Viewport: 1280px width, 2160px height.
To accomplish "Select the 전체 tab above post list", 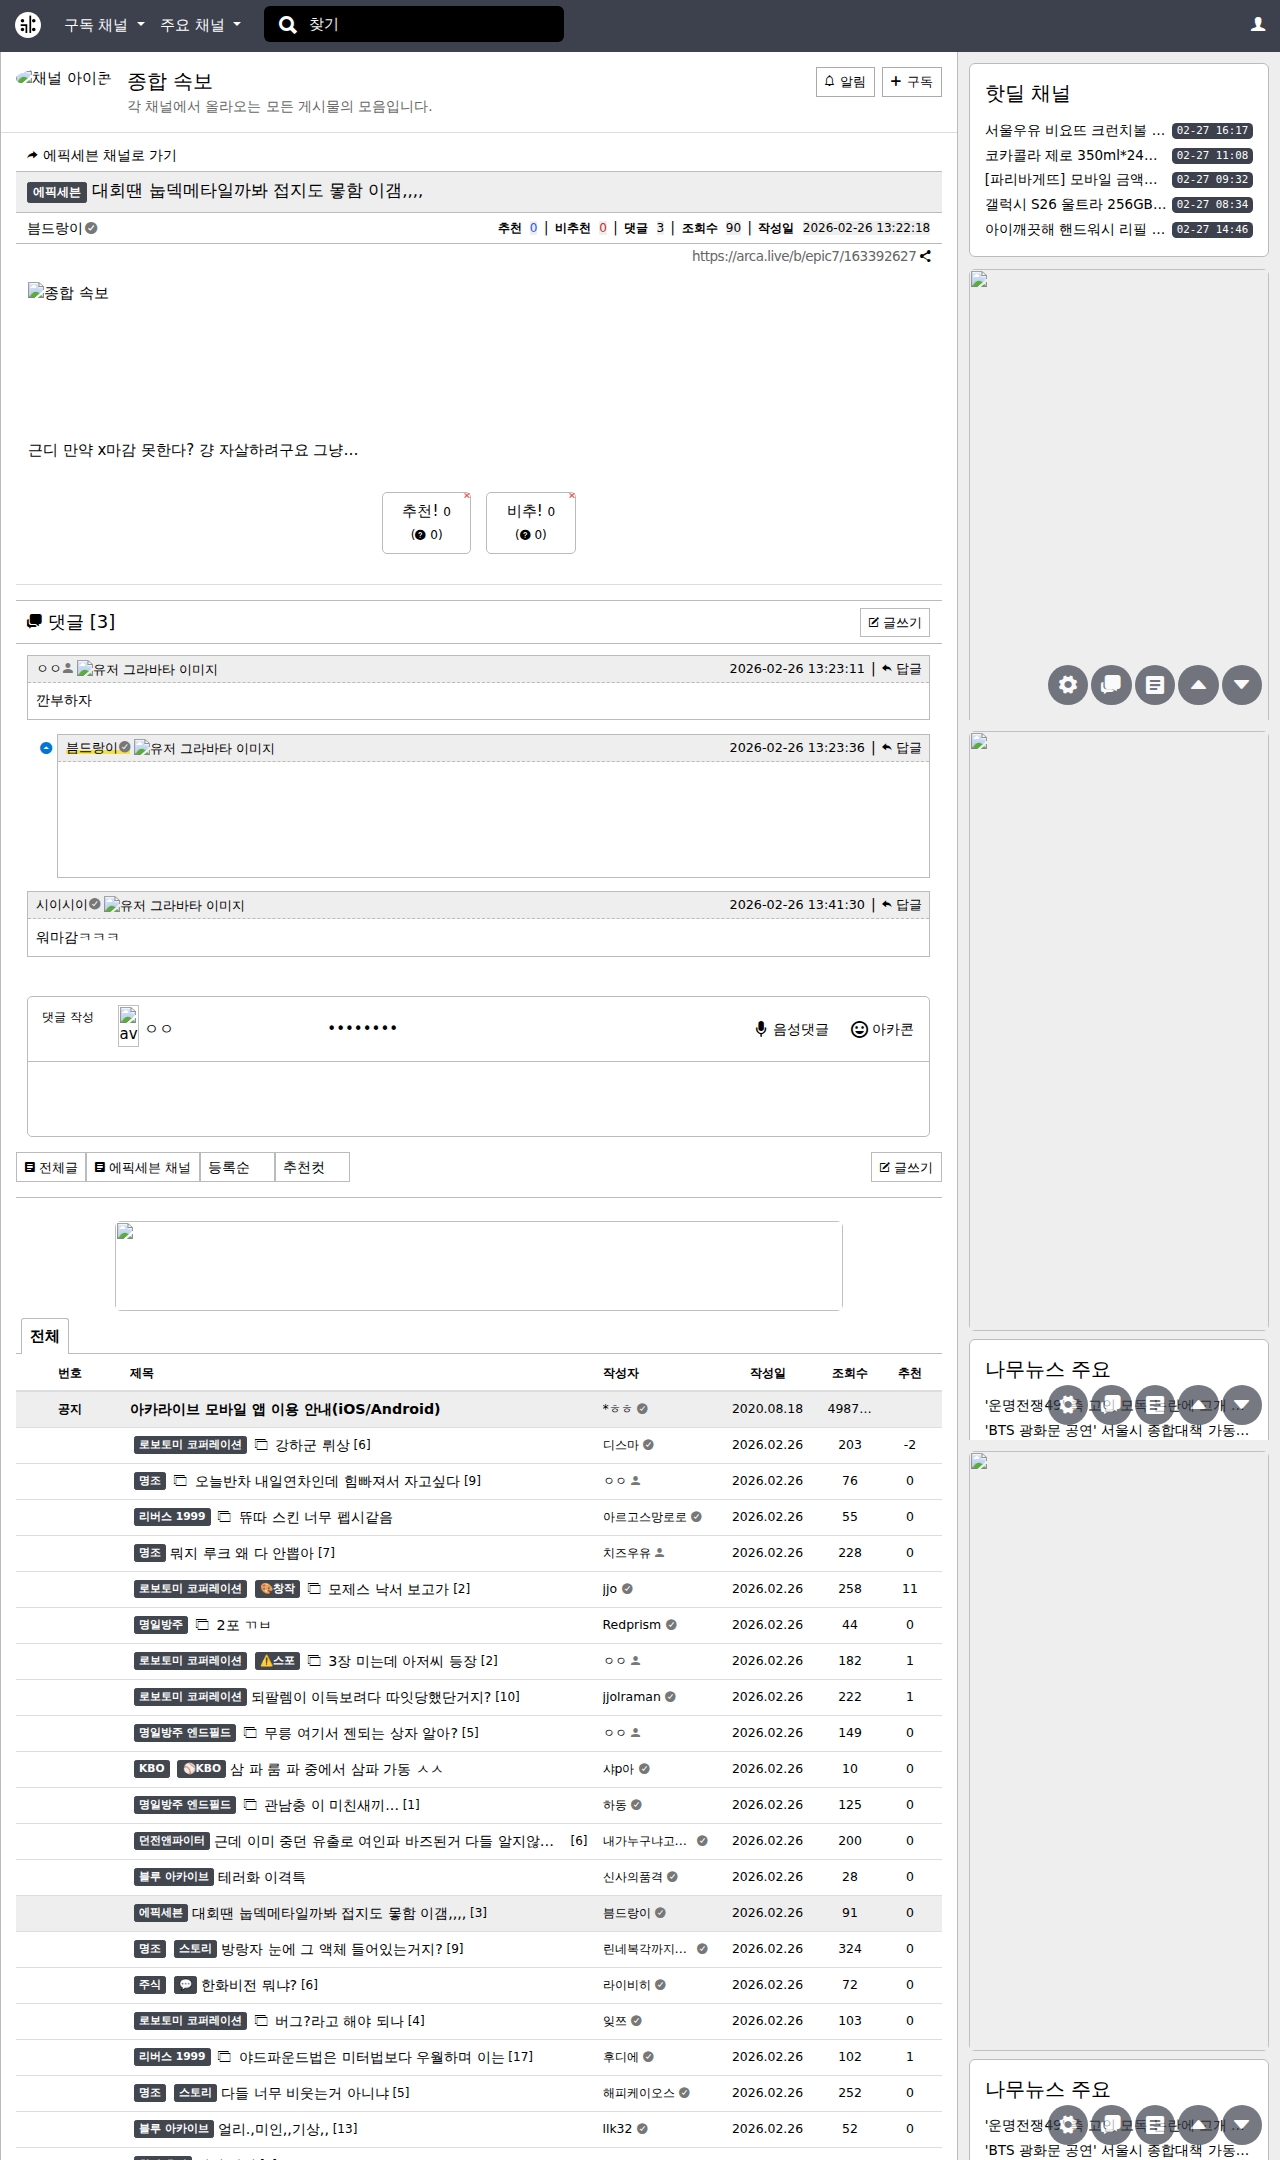I will pyautogui.click(x=45, y=1337).
